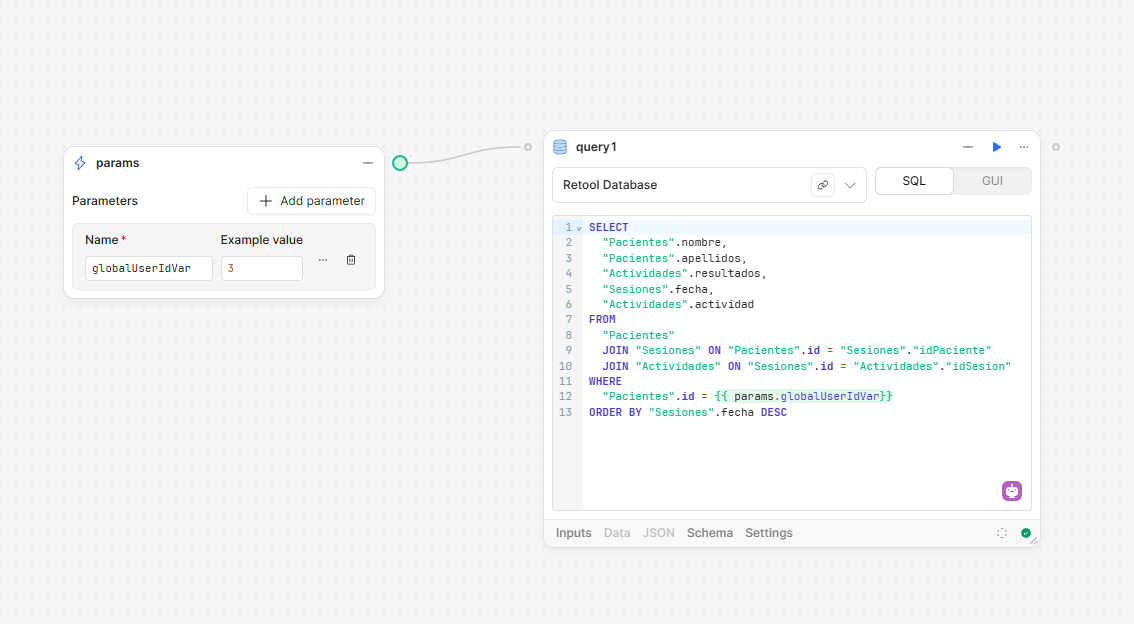
Task: Click the query1 database icon
Action: pos(560,147)
